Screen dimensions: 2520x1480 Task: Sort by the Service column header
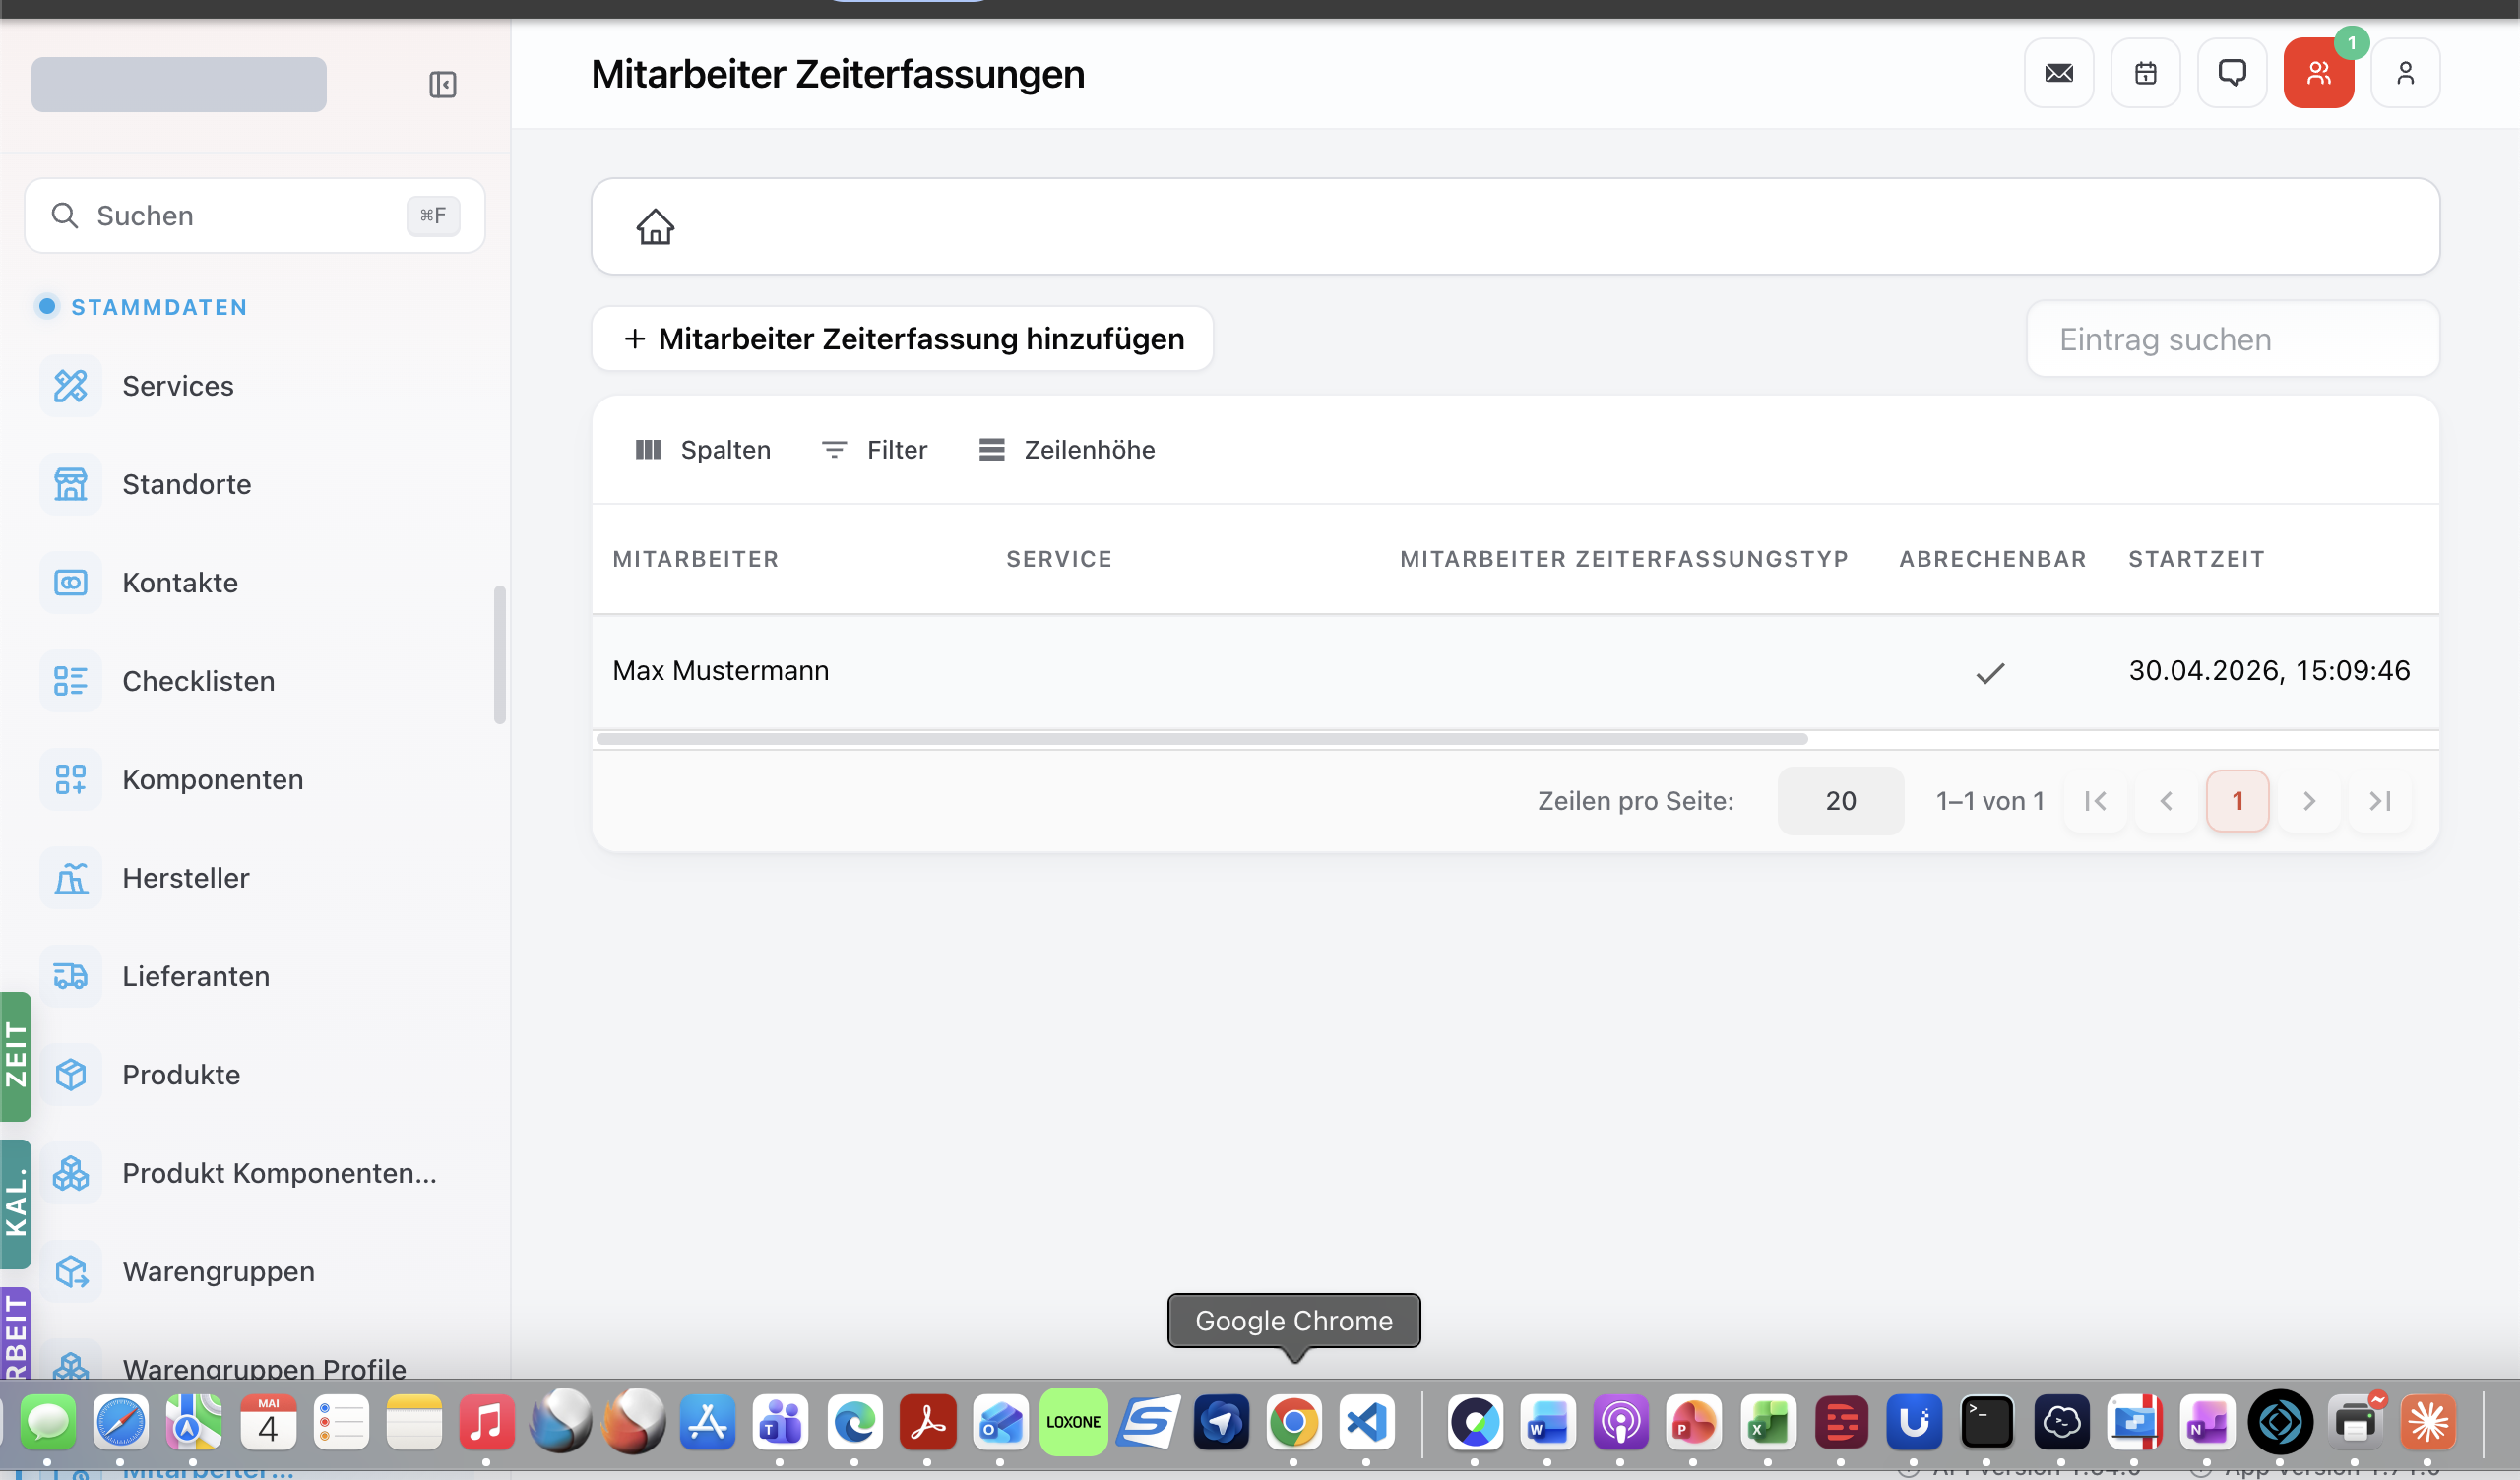point(1058,559)
